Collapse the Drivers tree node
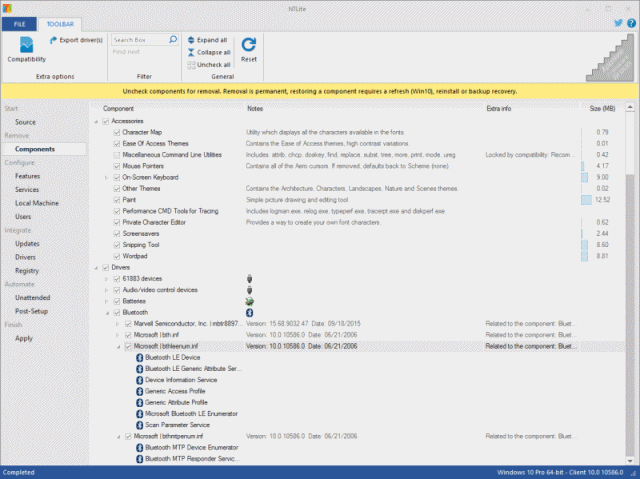The height and width of the screenshot is (479, 640). pos(96,268)
